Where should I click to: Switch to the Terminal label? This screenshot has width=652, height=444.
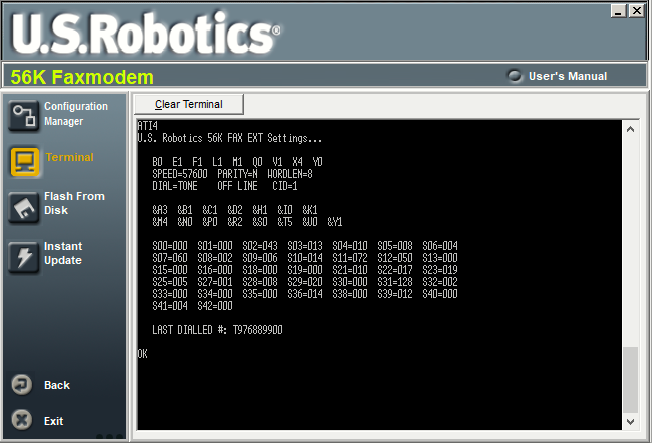69,157
